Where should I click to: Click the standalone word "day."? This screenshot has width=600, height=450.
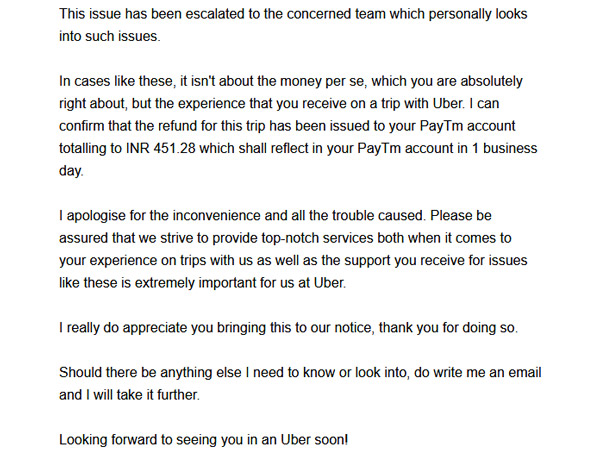click(x=72, y=171)
